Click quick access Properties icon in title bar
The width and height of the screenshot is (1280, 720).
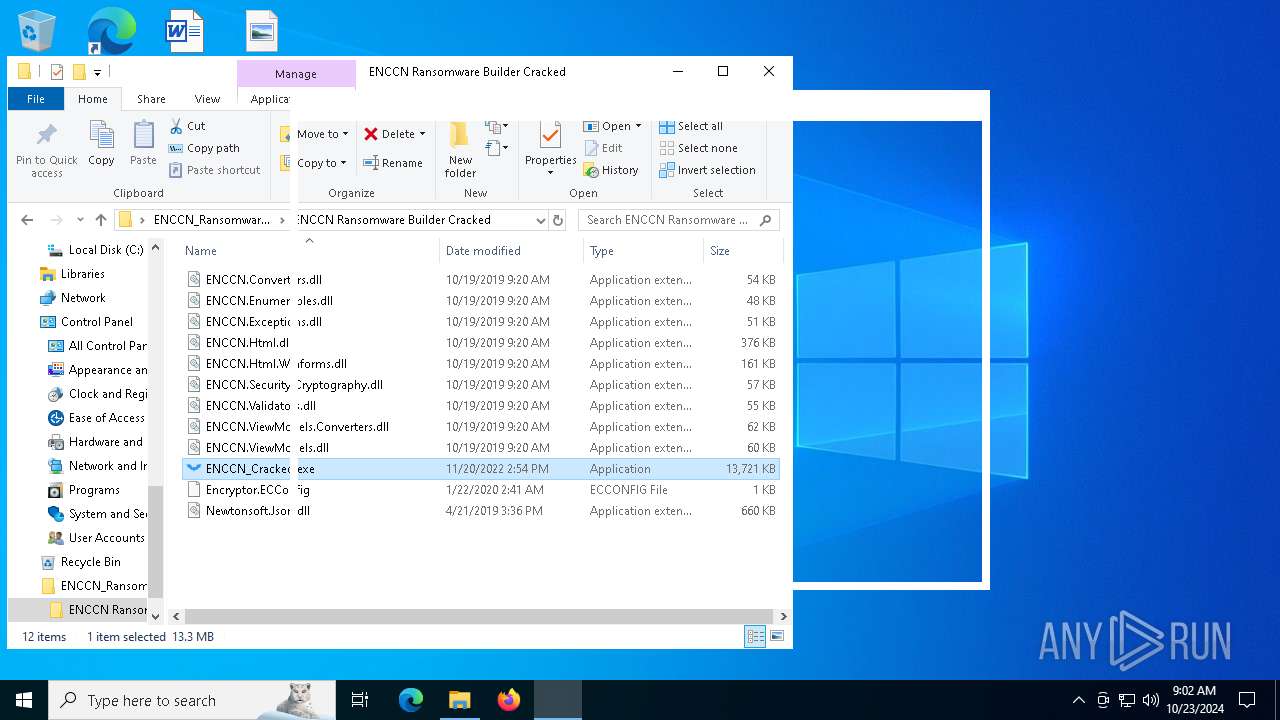click(57, 72)
